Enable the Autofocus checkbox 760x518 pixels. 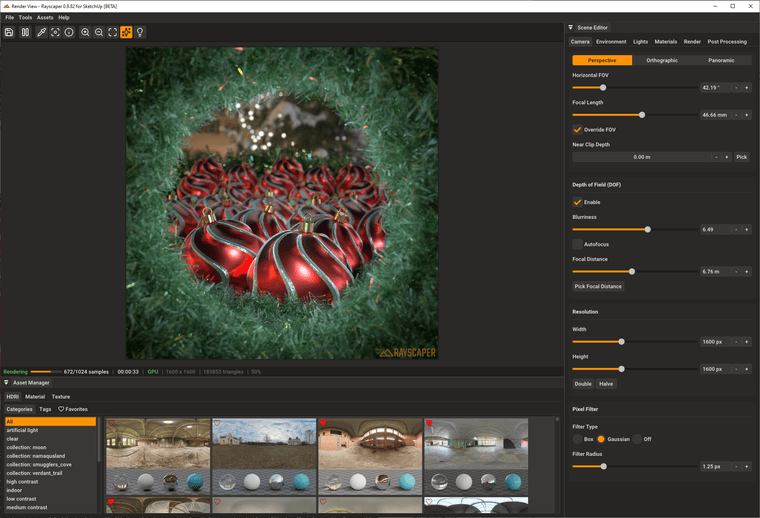pyautogui.click(x=577, y=244)
